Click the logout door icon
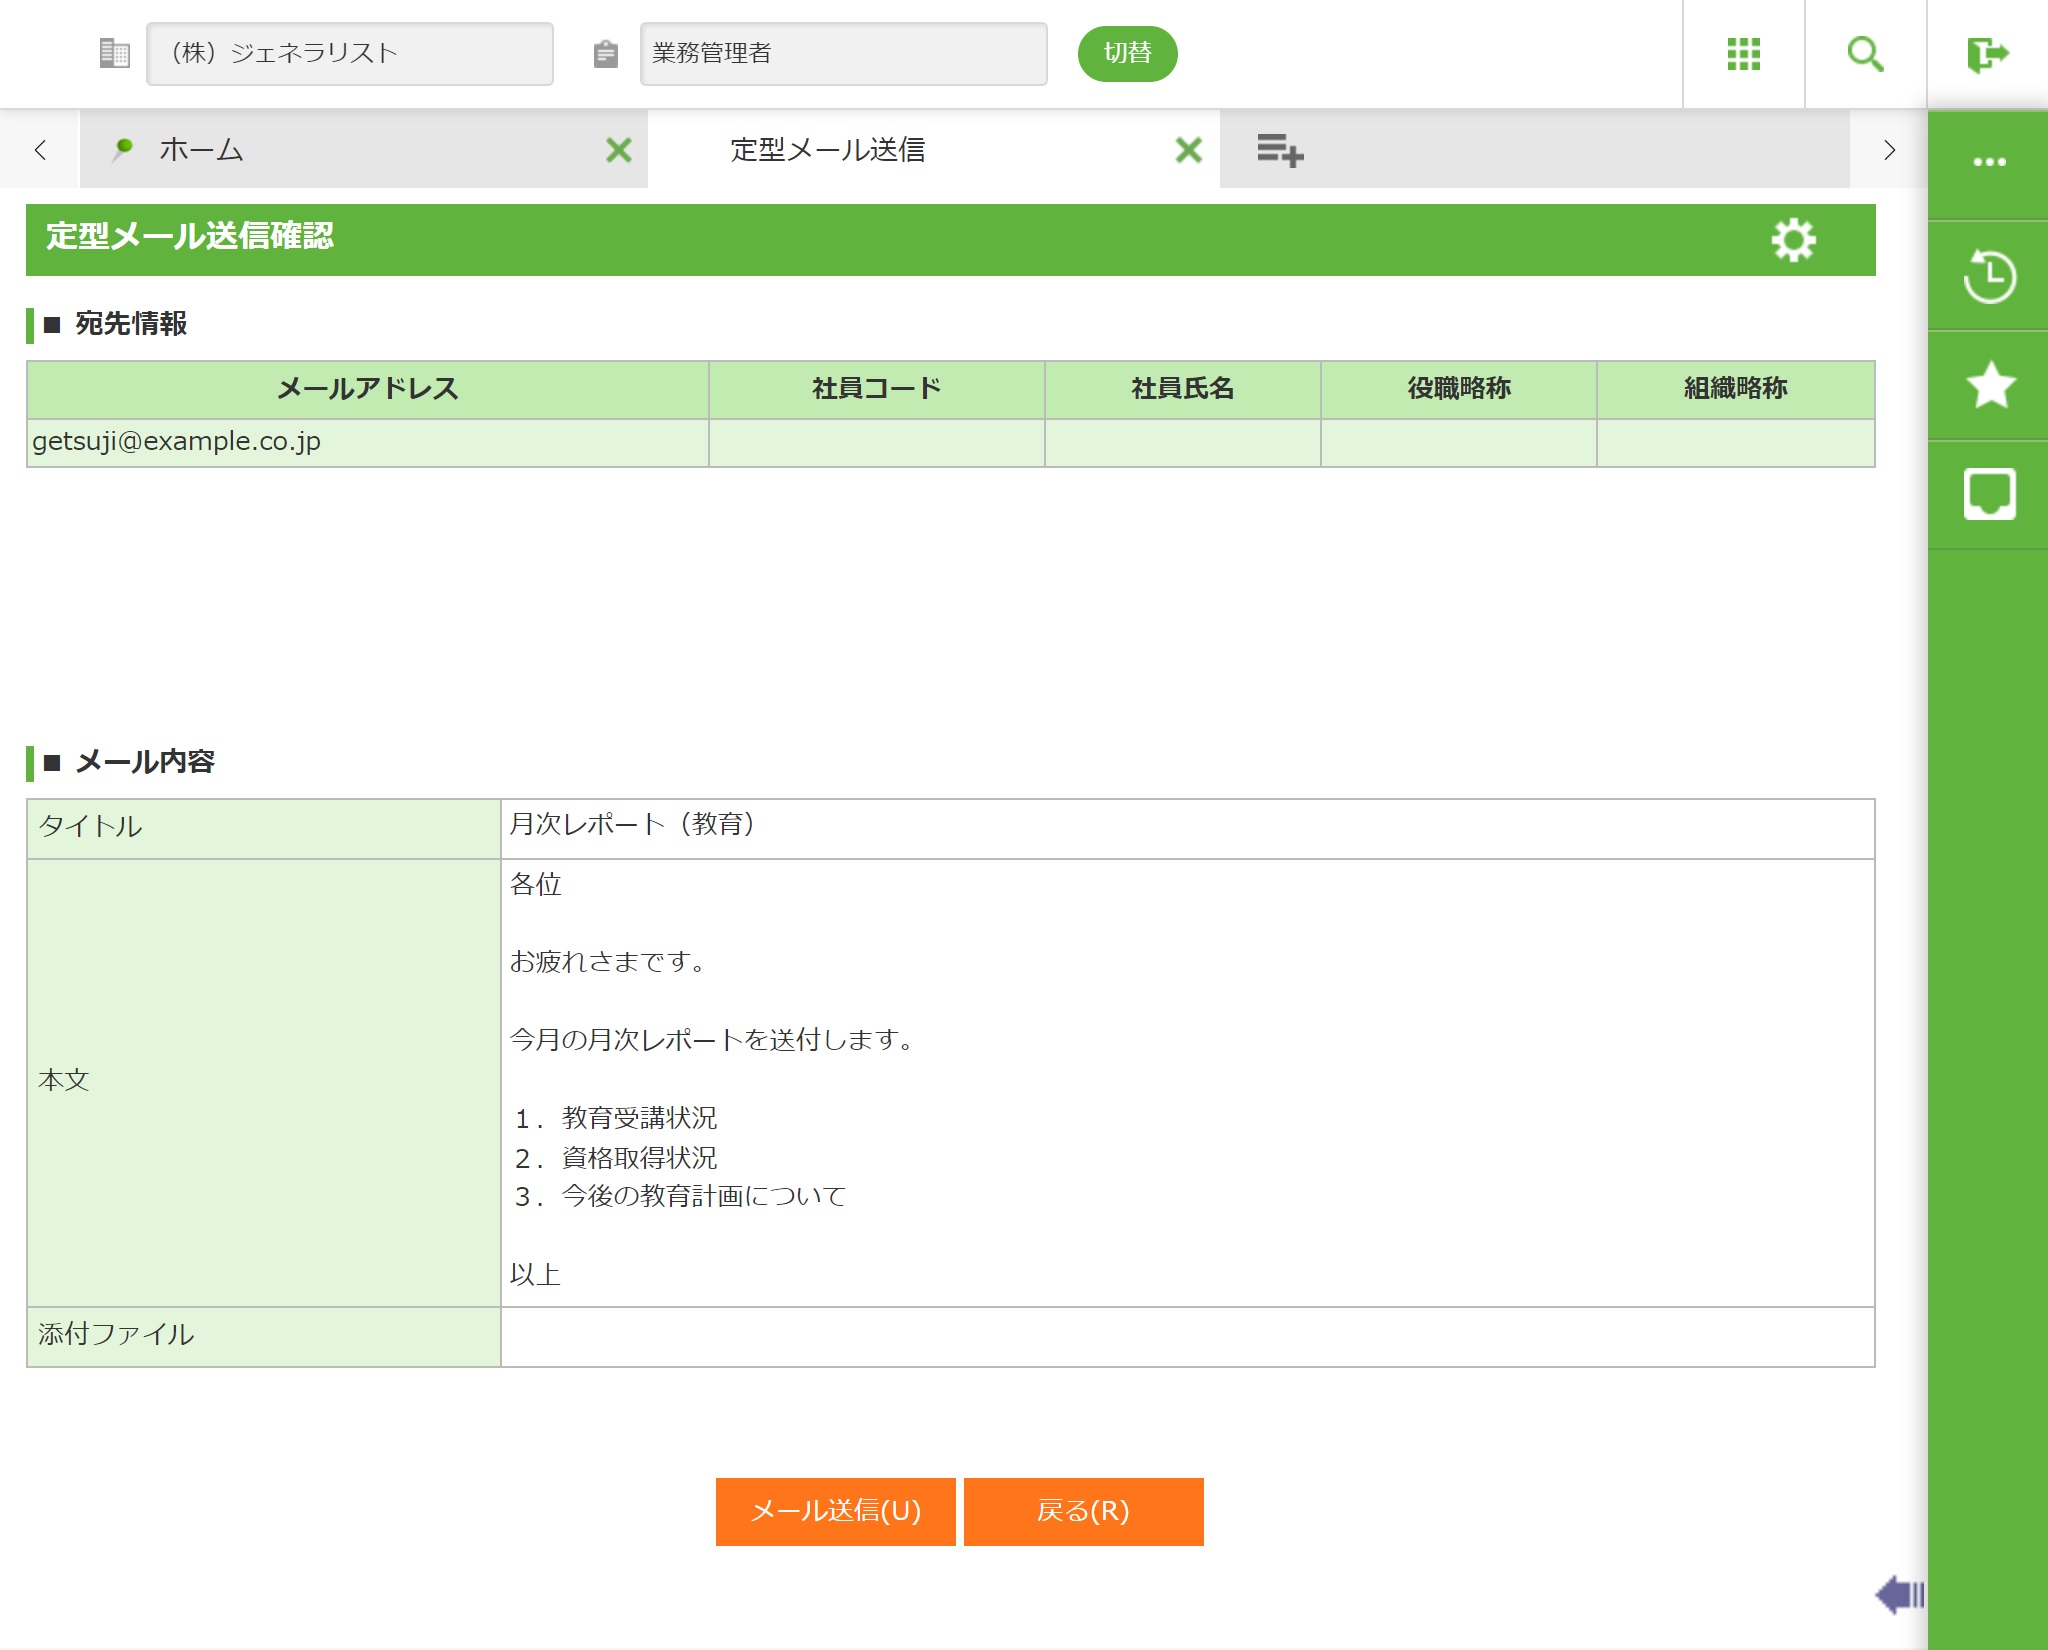2048x1650 pixels. point(1986,54)
